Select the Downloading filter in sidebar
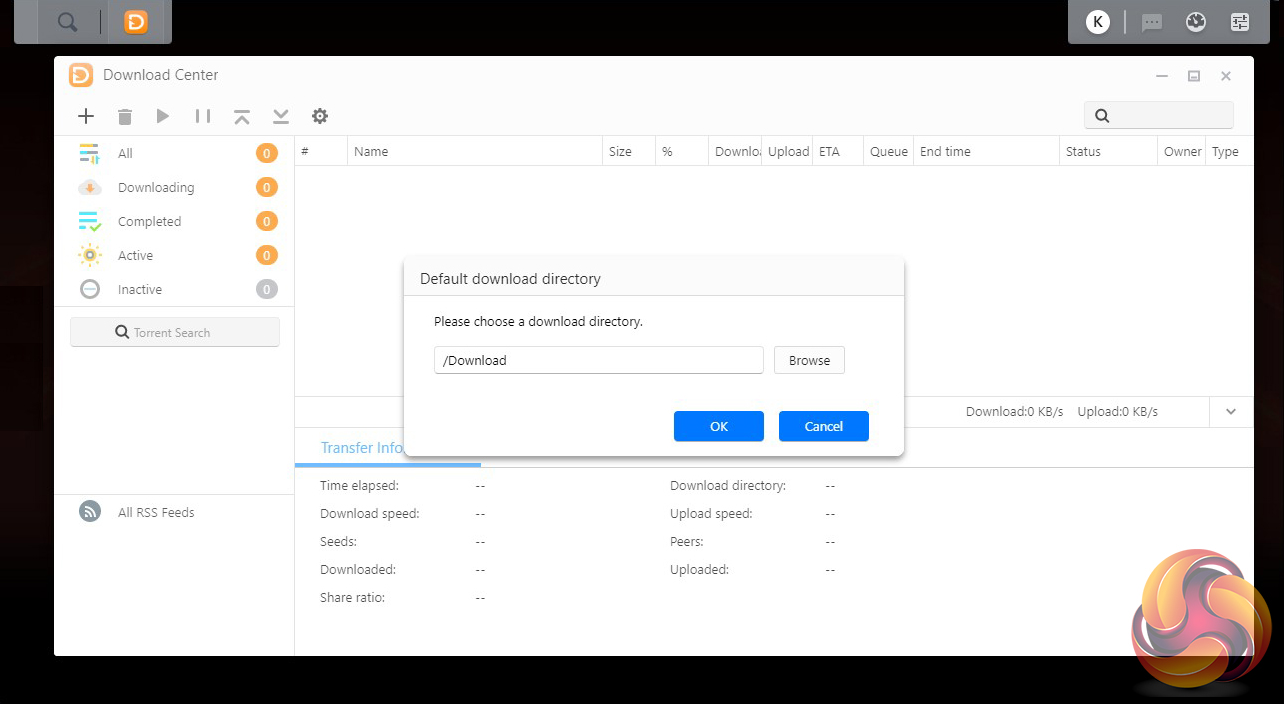This screenshot has height=704, width=1284. pyautogui.click(x=156, y=188)
